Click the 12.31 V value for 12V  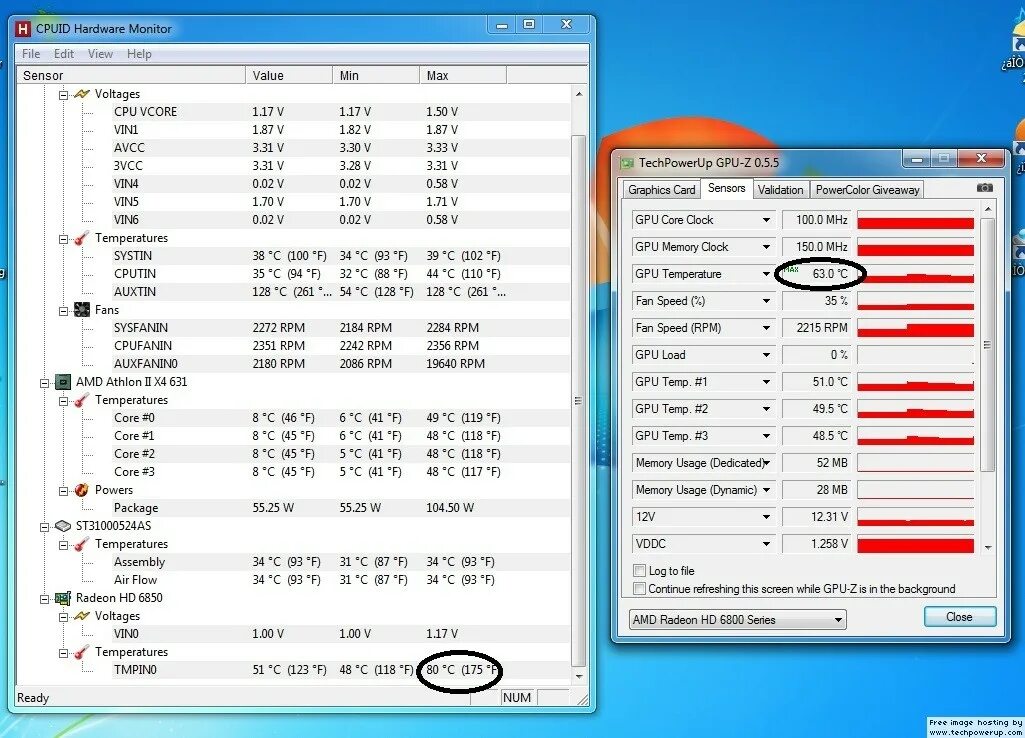tap(829, 517)
